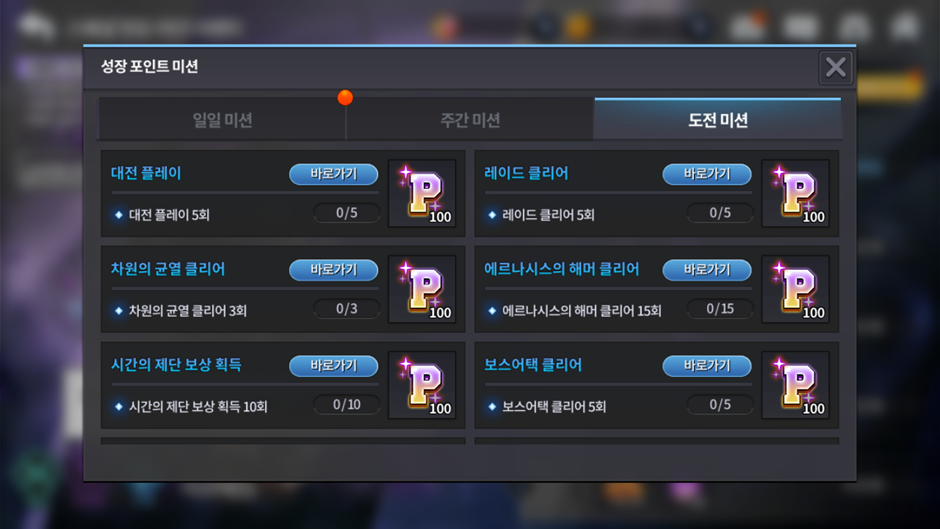Screen dimensions: 940x529
Task: Select the 에르나시스의 해머 클리어 reward icon
Action: 796,289
